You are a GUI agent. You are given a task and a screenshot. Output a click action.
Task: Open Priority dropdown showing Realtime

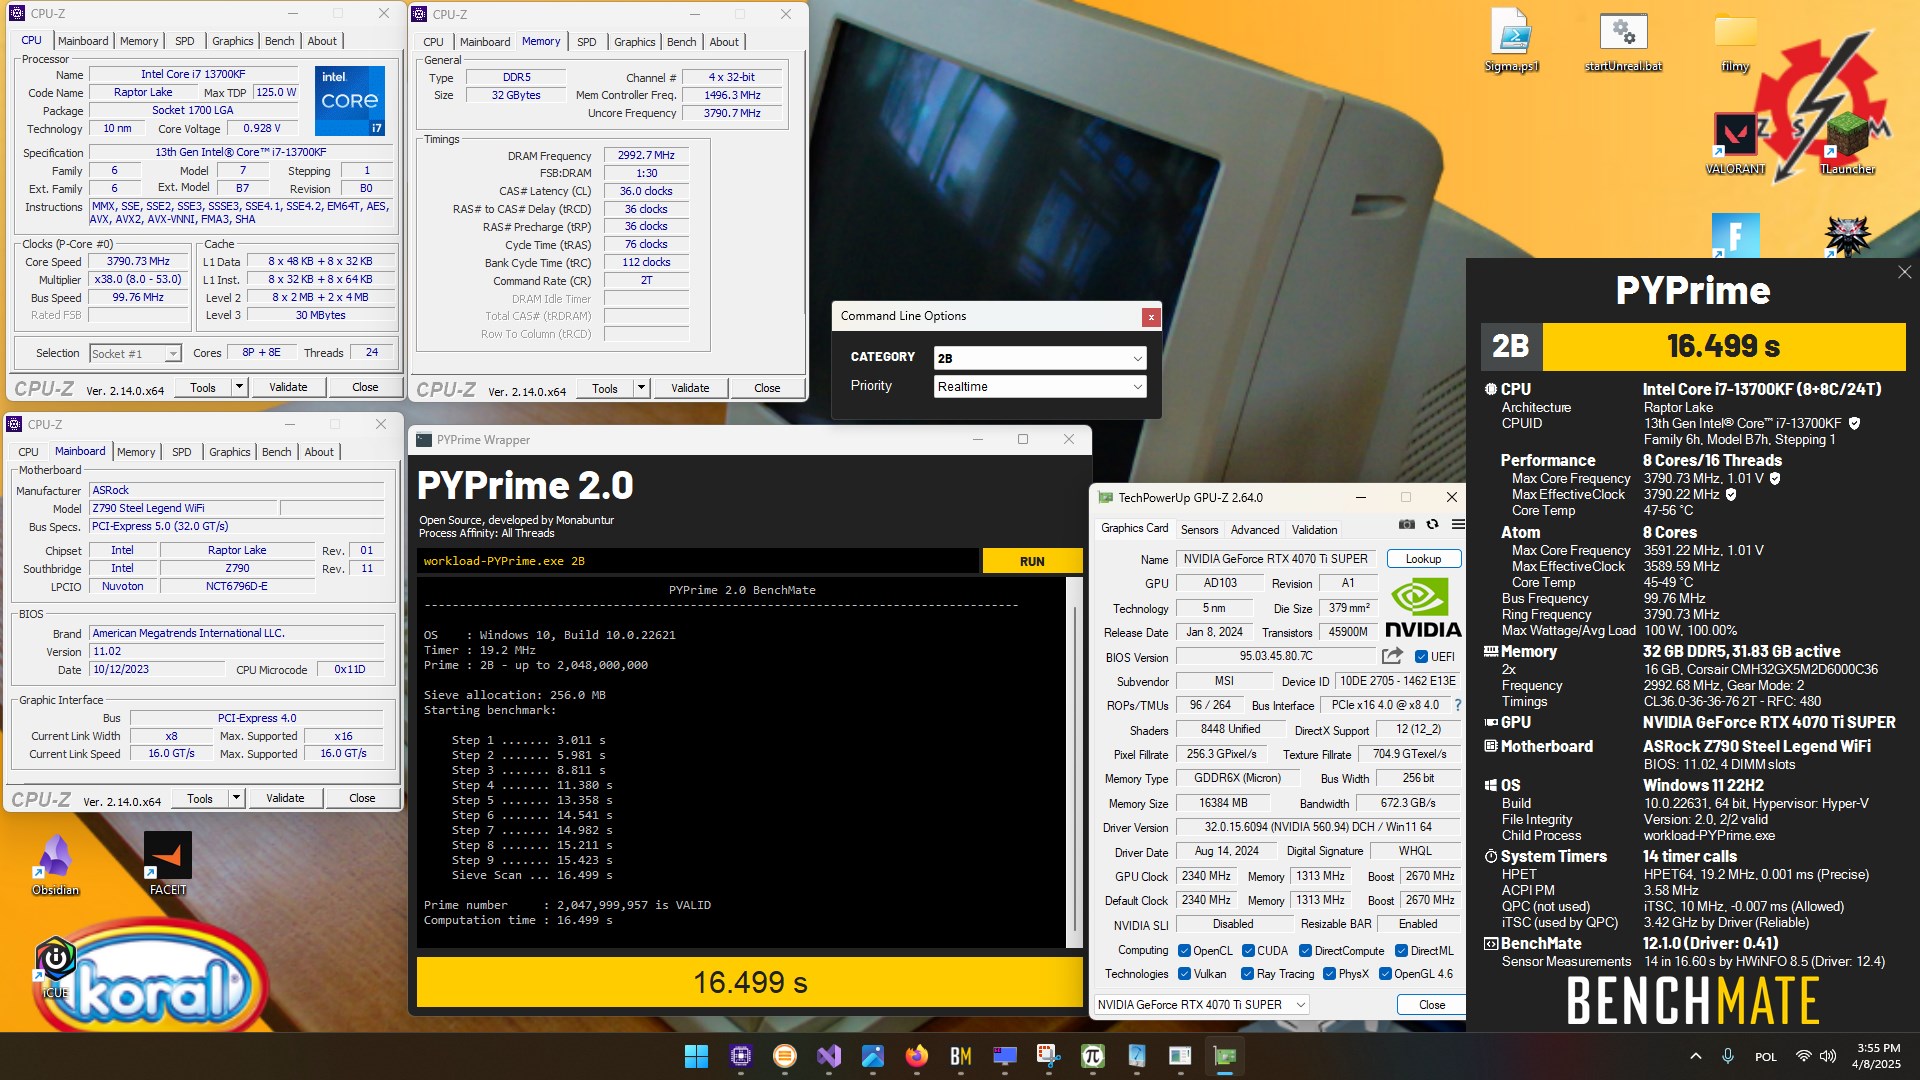[x=1040, y=387]
